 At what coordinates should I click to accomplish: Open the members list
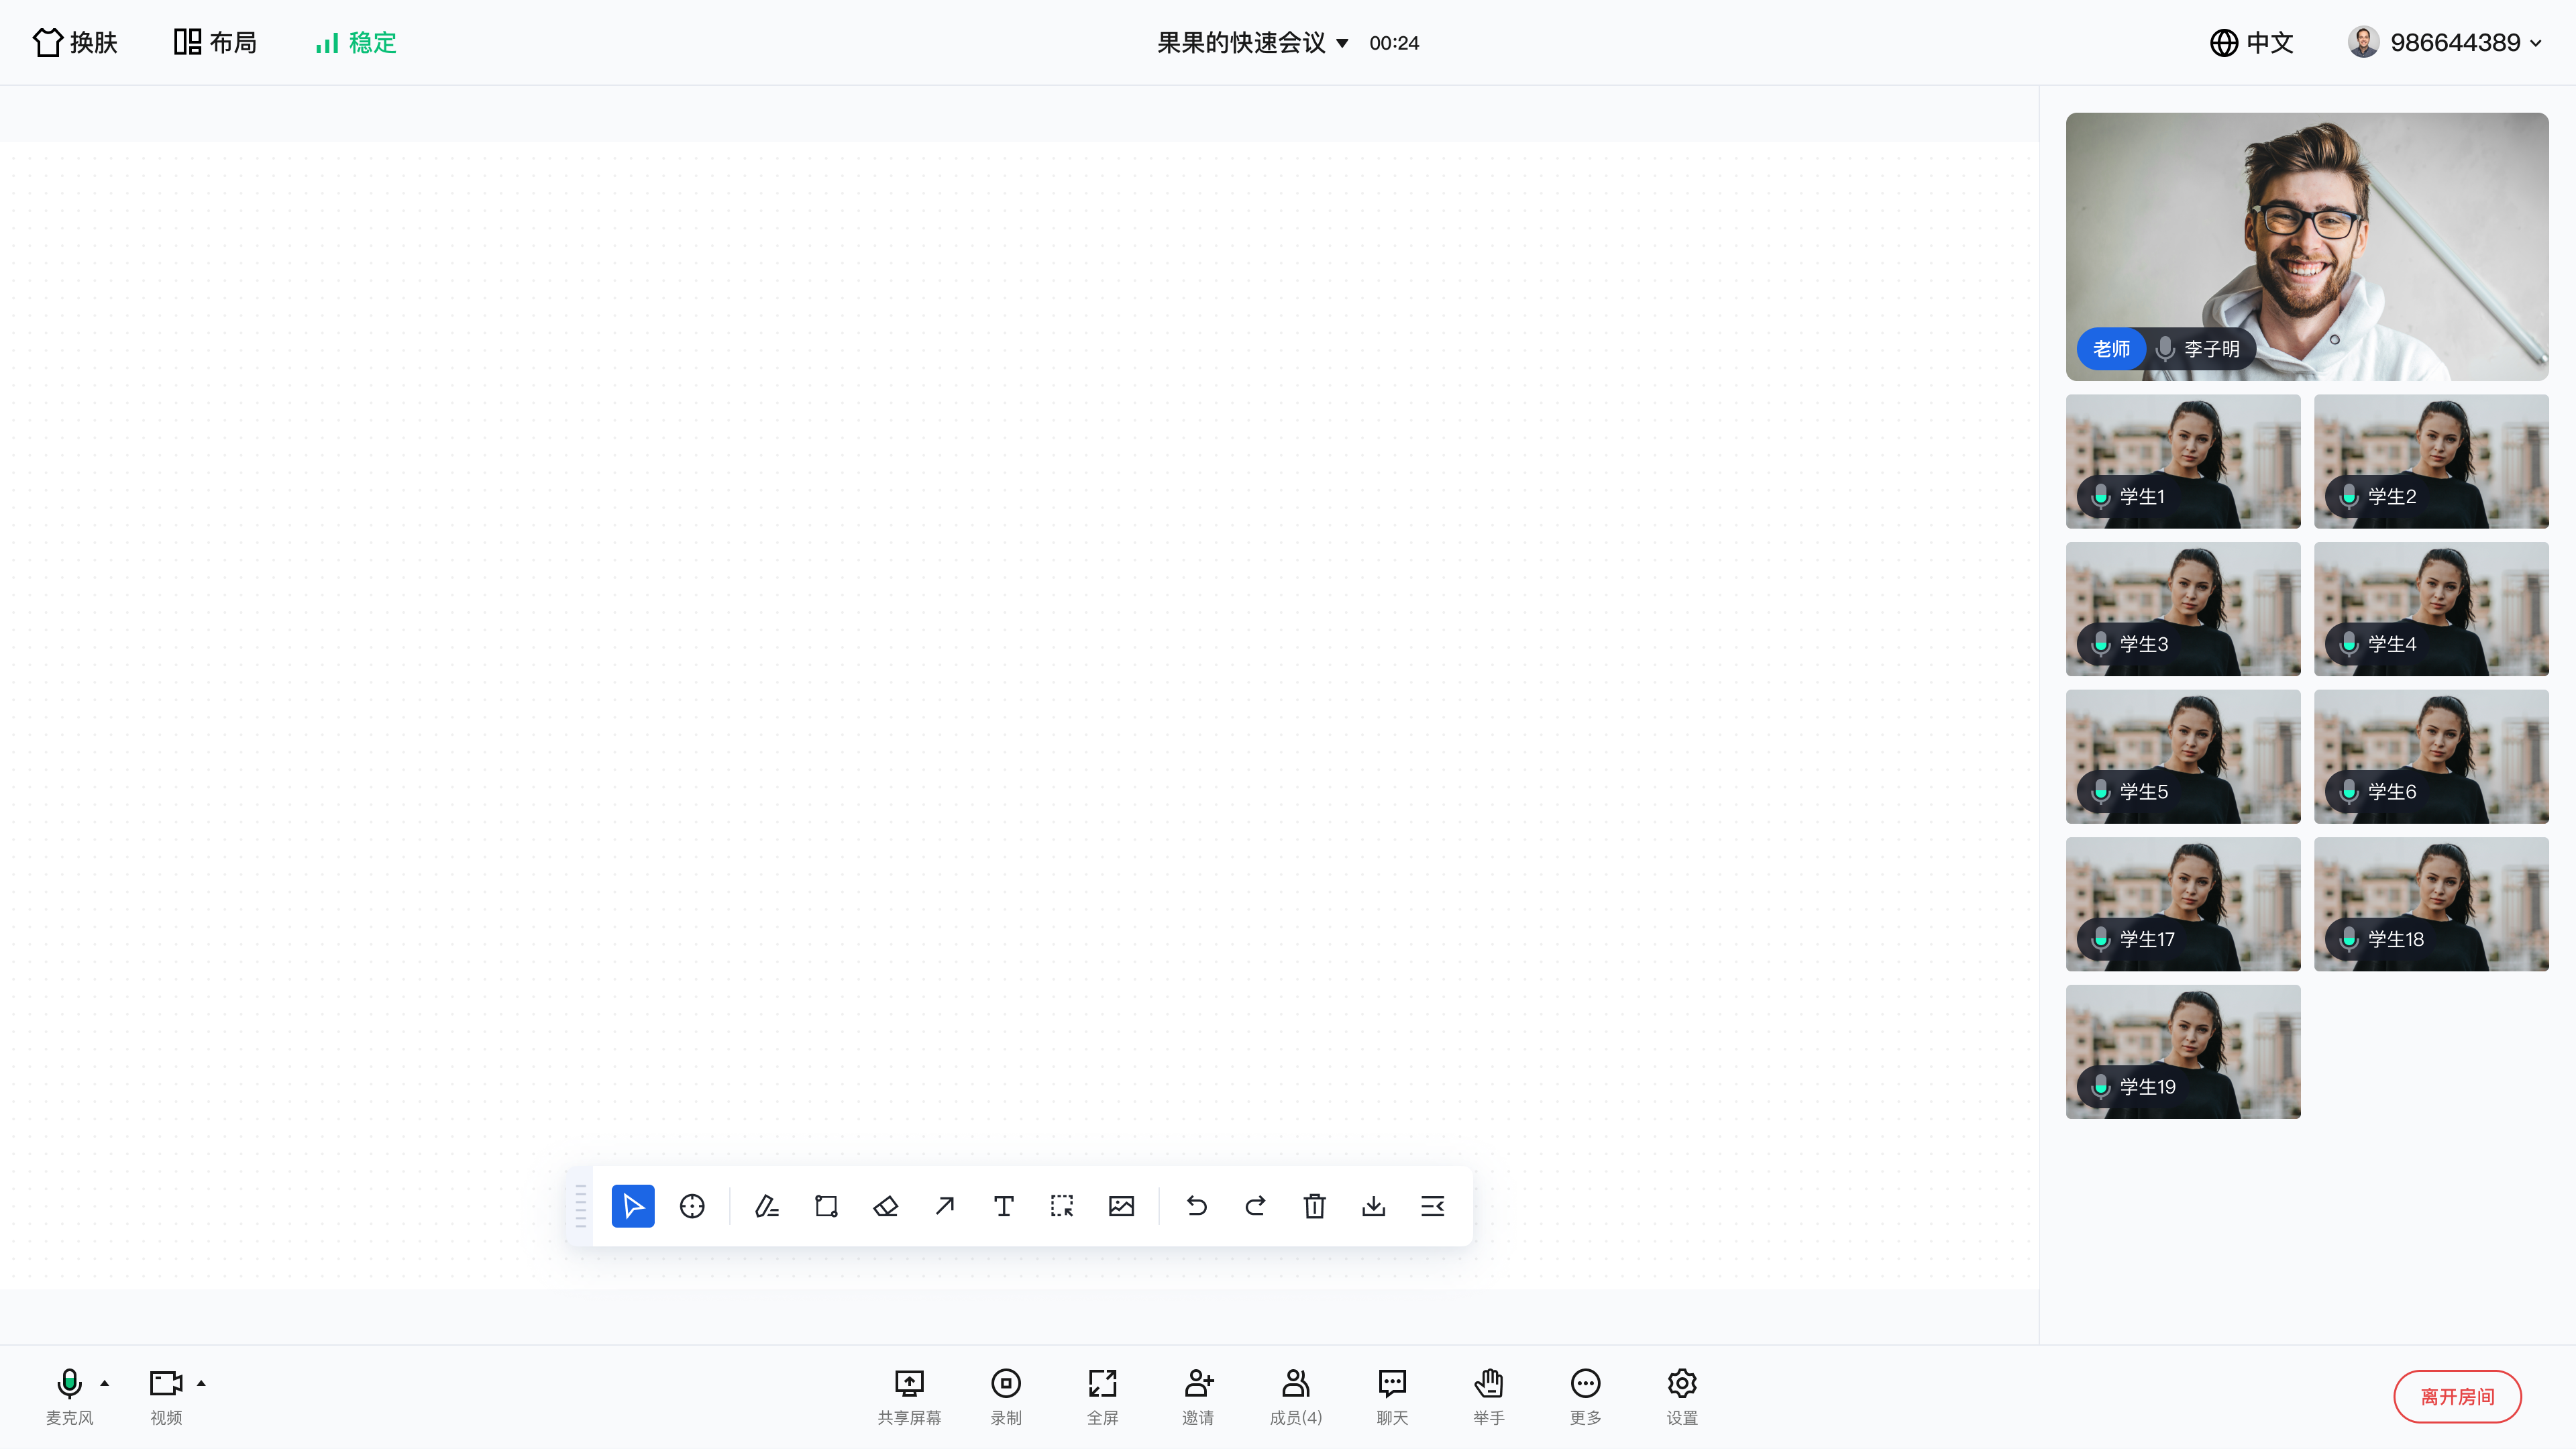(x=1295, y=1396)
